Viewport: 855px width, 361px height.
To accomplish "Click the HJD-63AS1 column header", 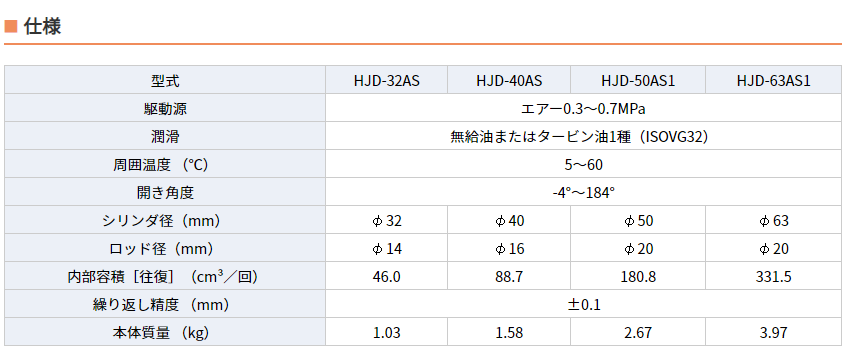I will pyautogui.click(x=773, y=81).
